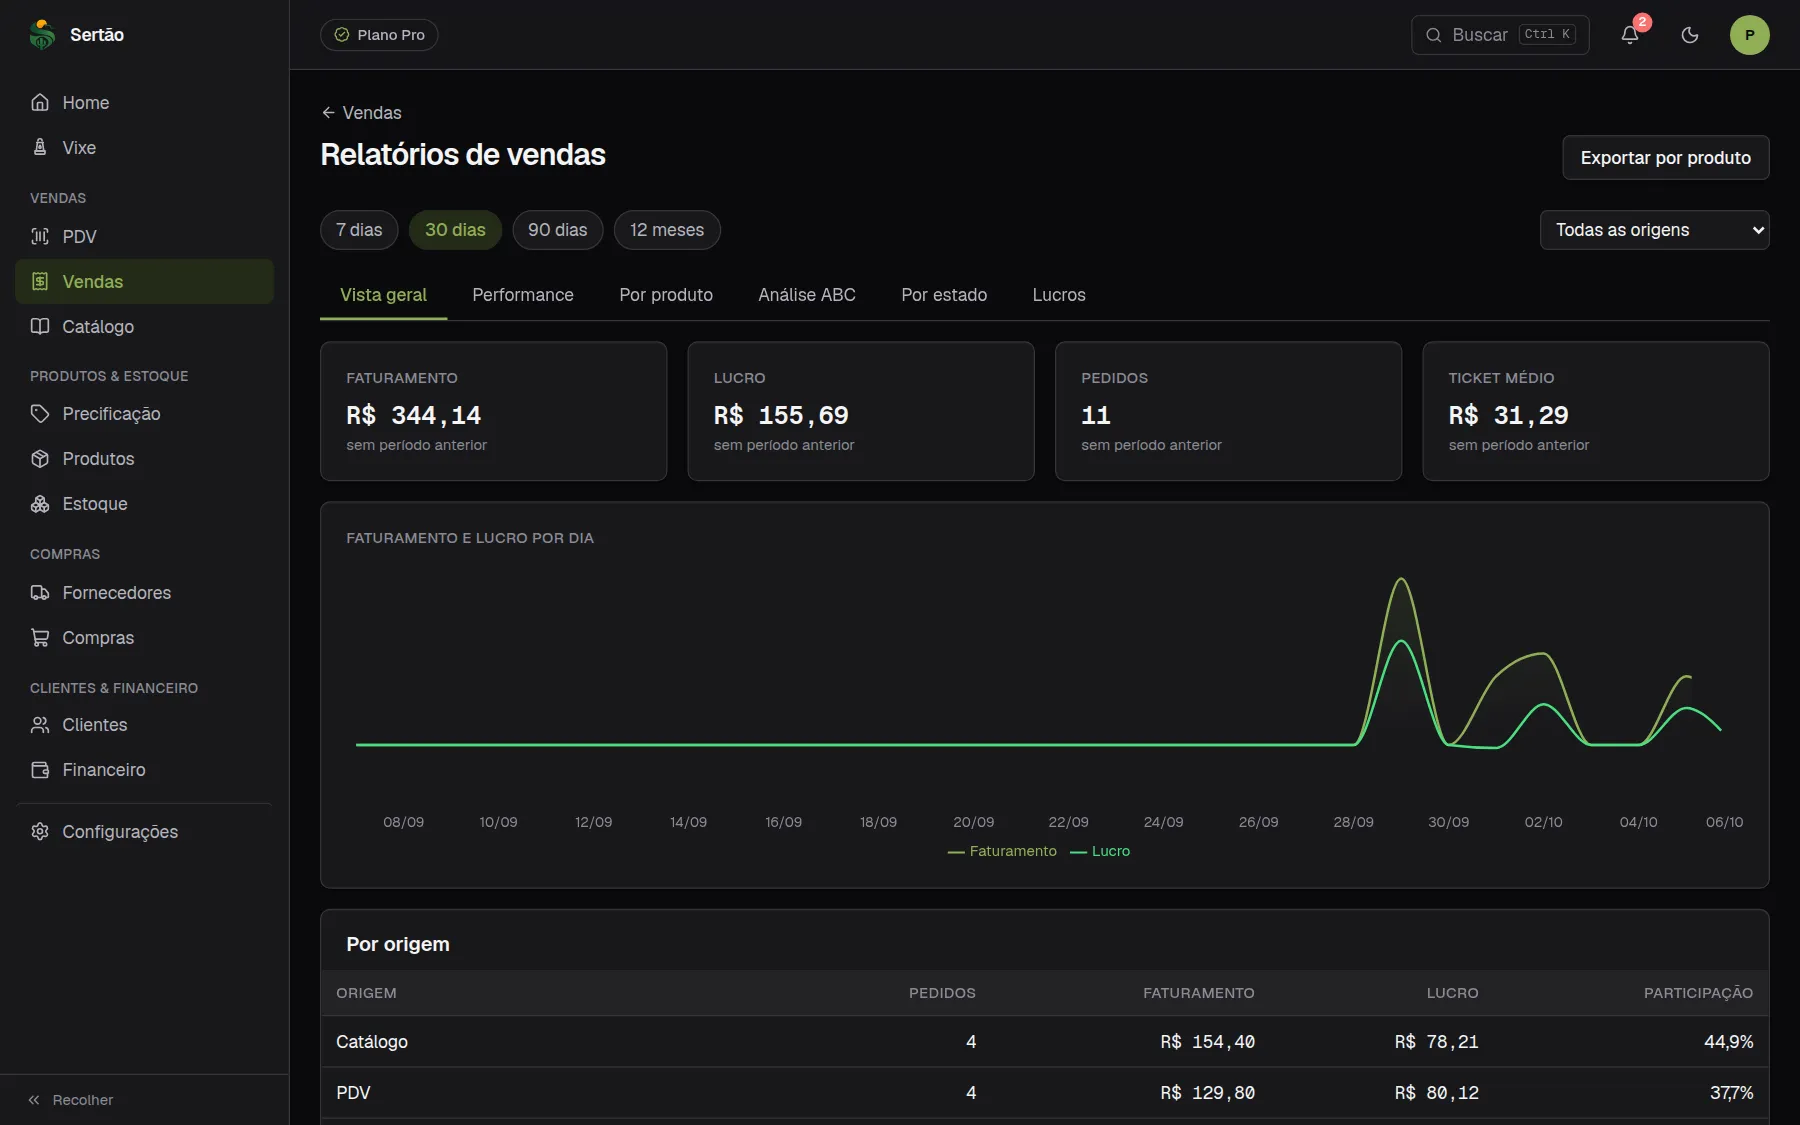This screenshot has height=1125, width=1800.
Task: Open Precificação tag icon
Action: click(x=40, y=413)
